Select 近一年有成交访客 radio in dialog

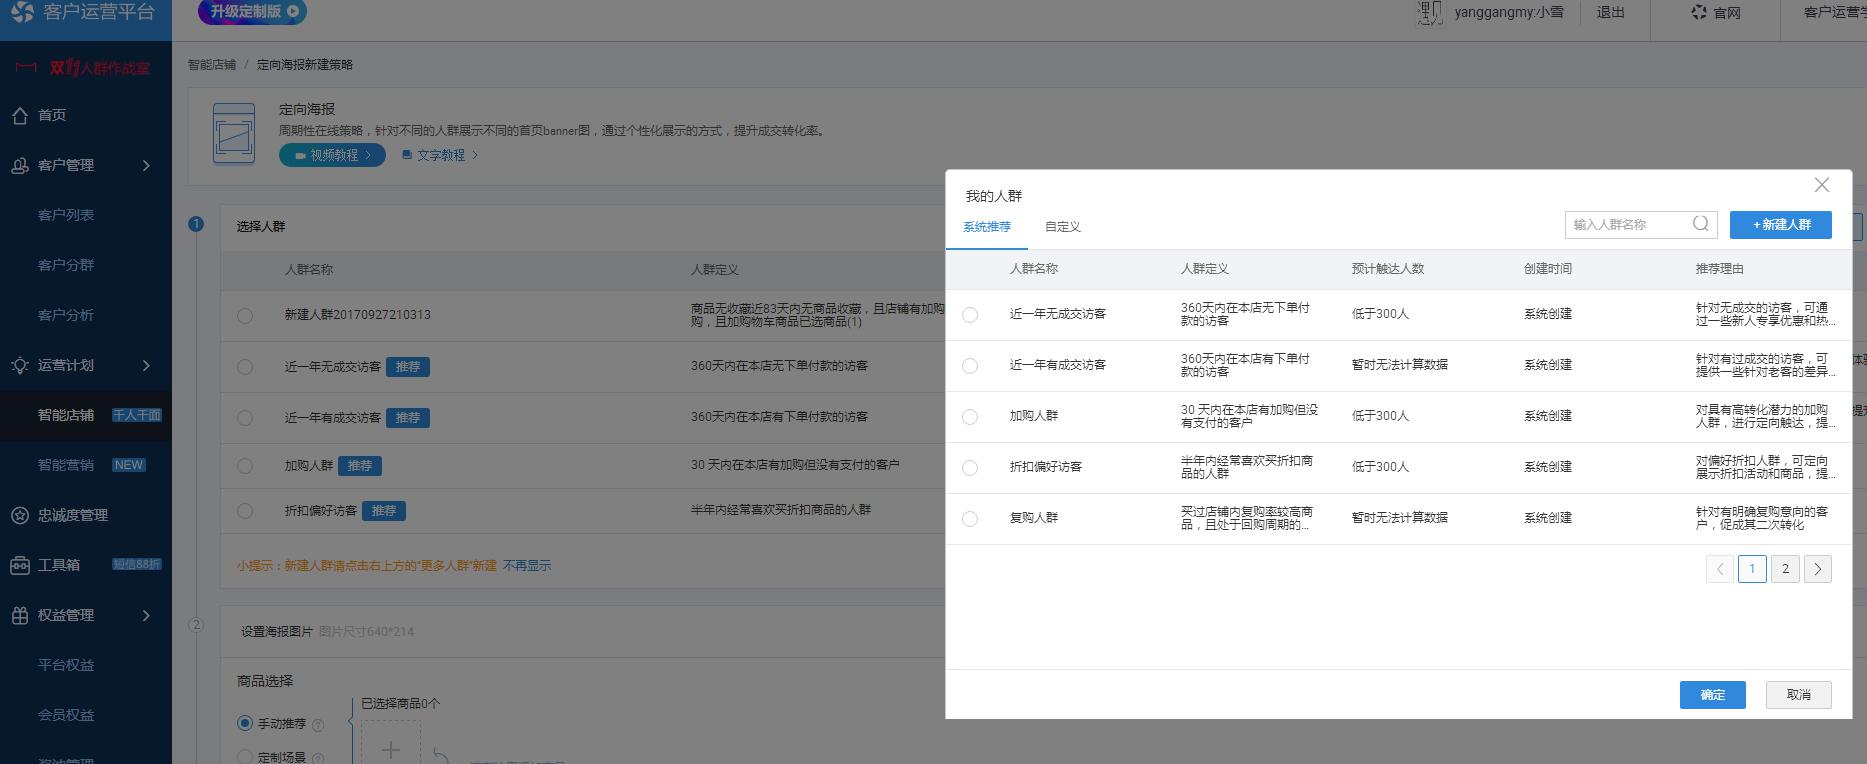(970, 366)
